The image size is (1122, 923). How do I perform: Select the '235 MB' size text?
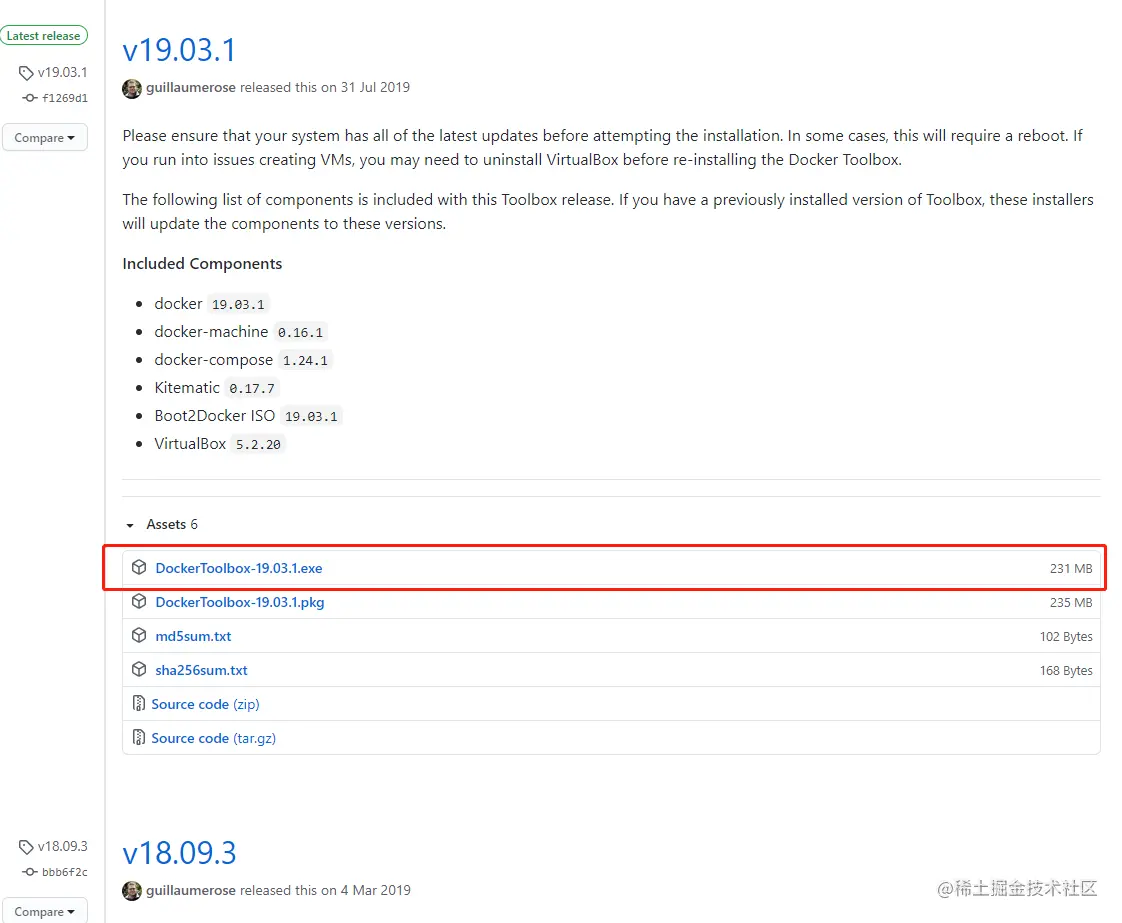coord(1070,602)
